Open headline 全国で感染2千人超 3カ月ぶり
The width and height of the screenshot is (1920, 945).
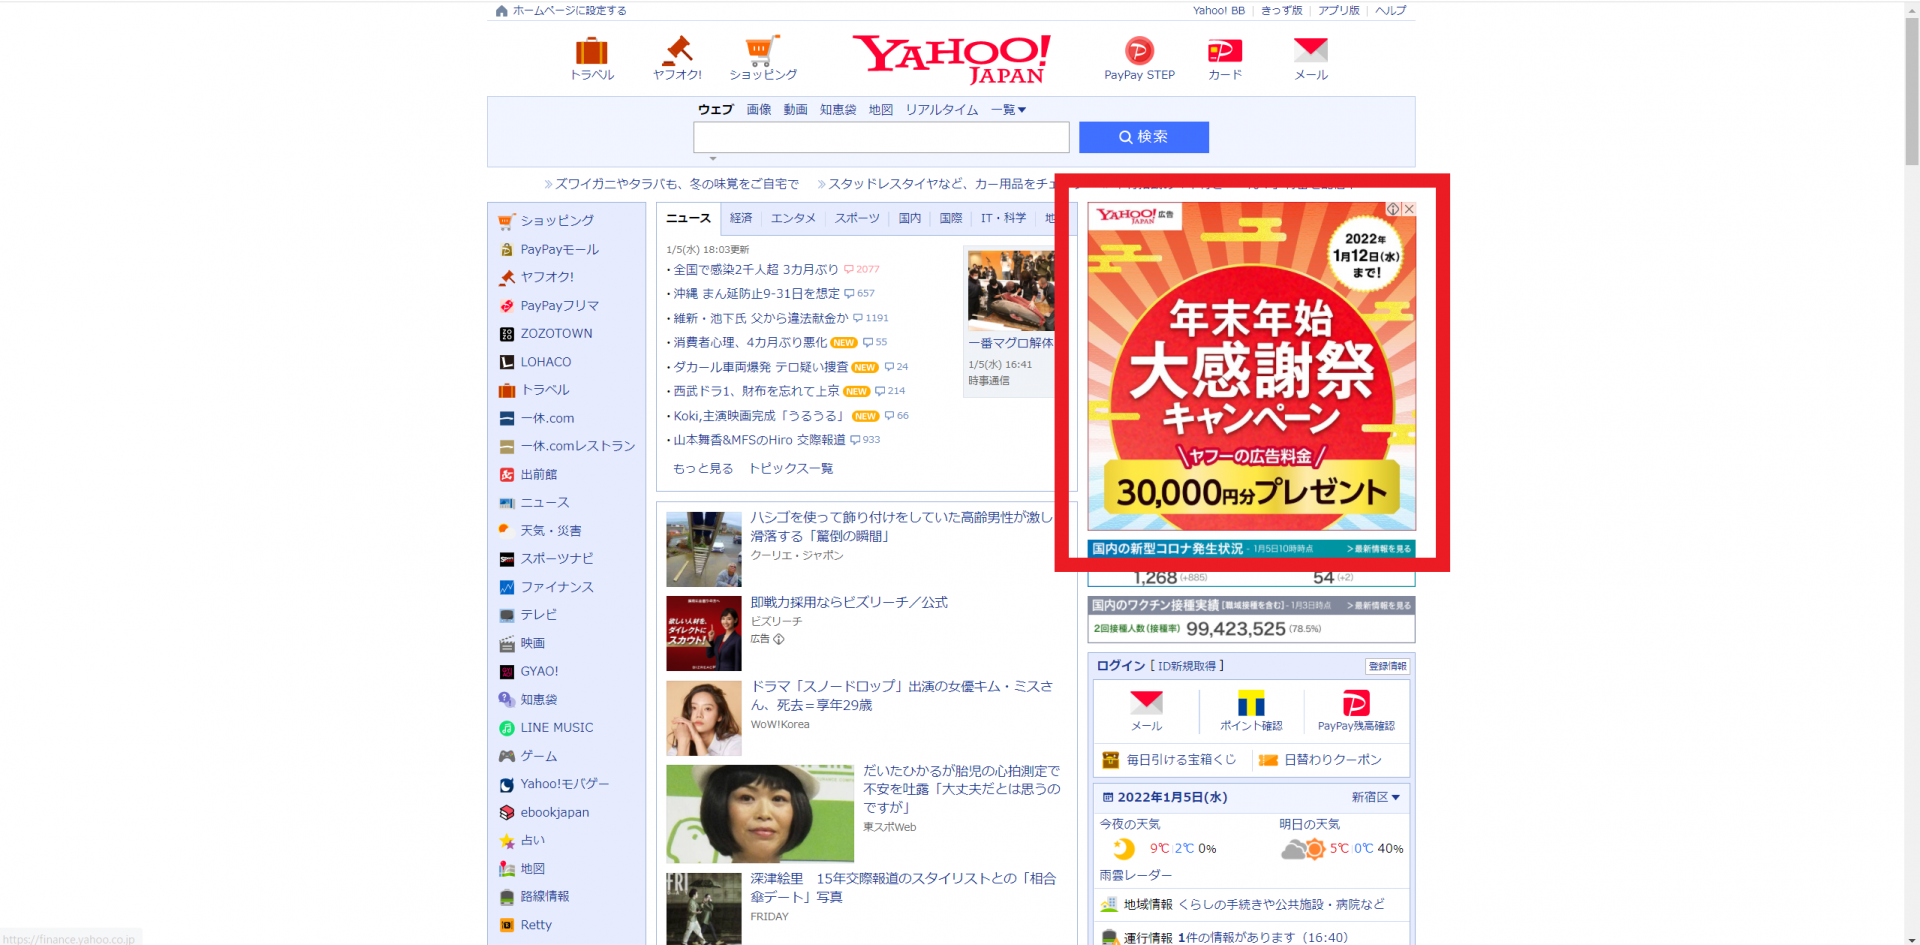point(756,270)
